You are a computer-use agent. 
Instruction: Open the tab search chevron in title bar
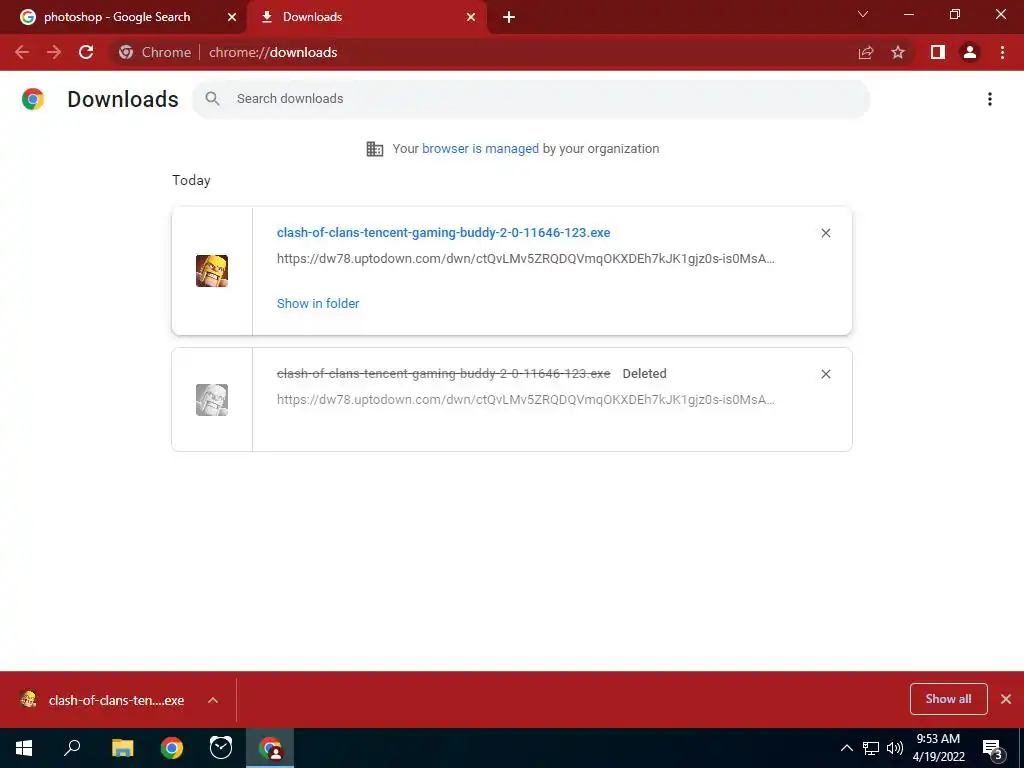coord(863,14)
